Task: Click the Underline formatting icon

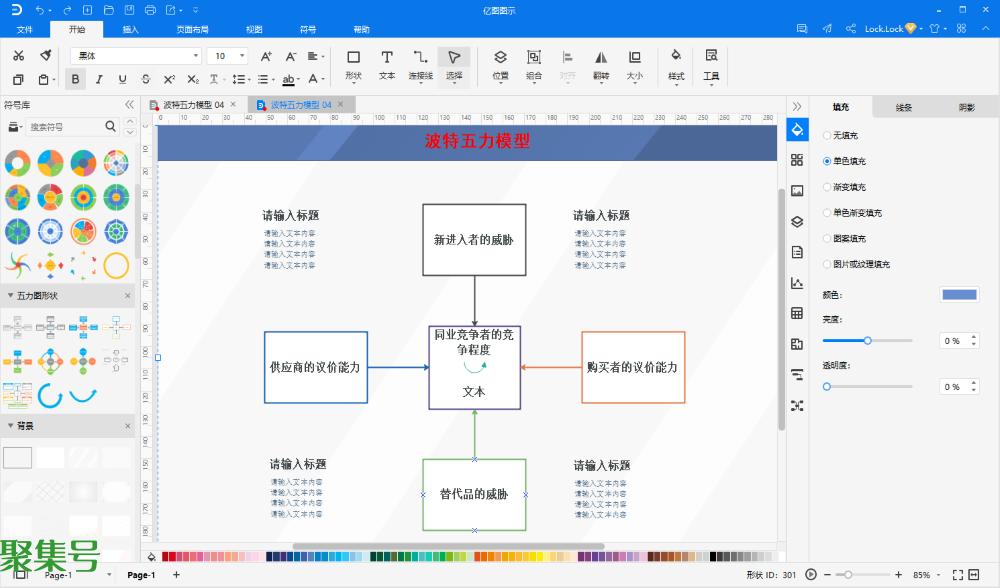Action: point(122,79)
